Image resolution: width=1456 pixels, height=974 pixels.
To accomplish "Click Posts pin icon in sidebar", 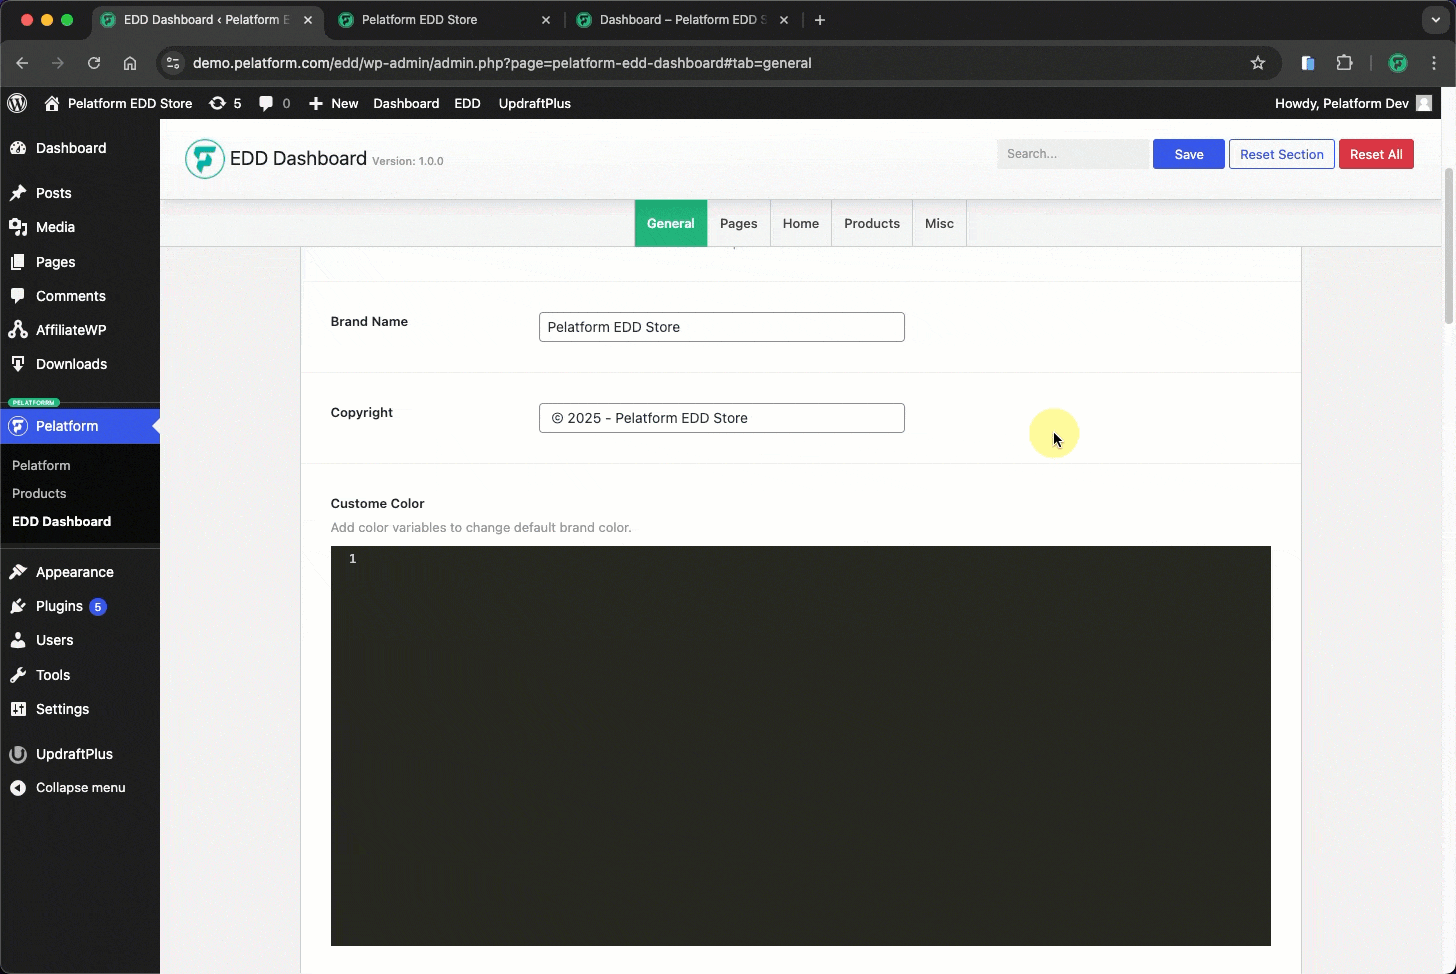I will coord(18,193).
